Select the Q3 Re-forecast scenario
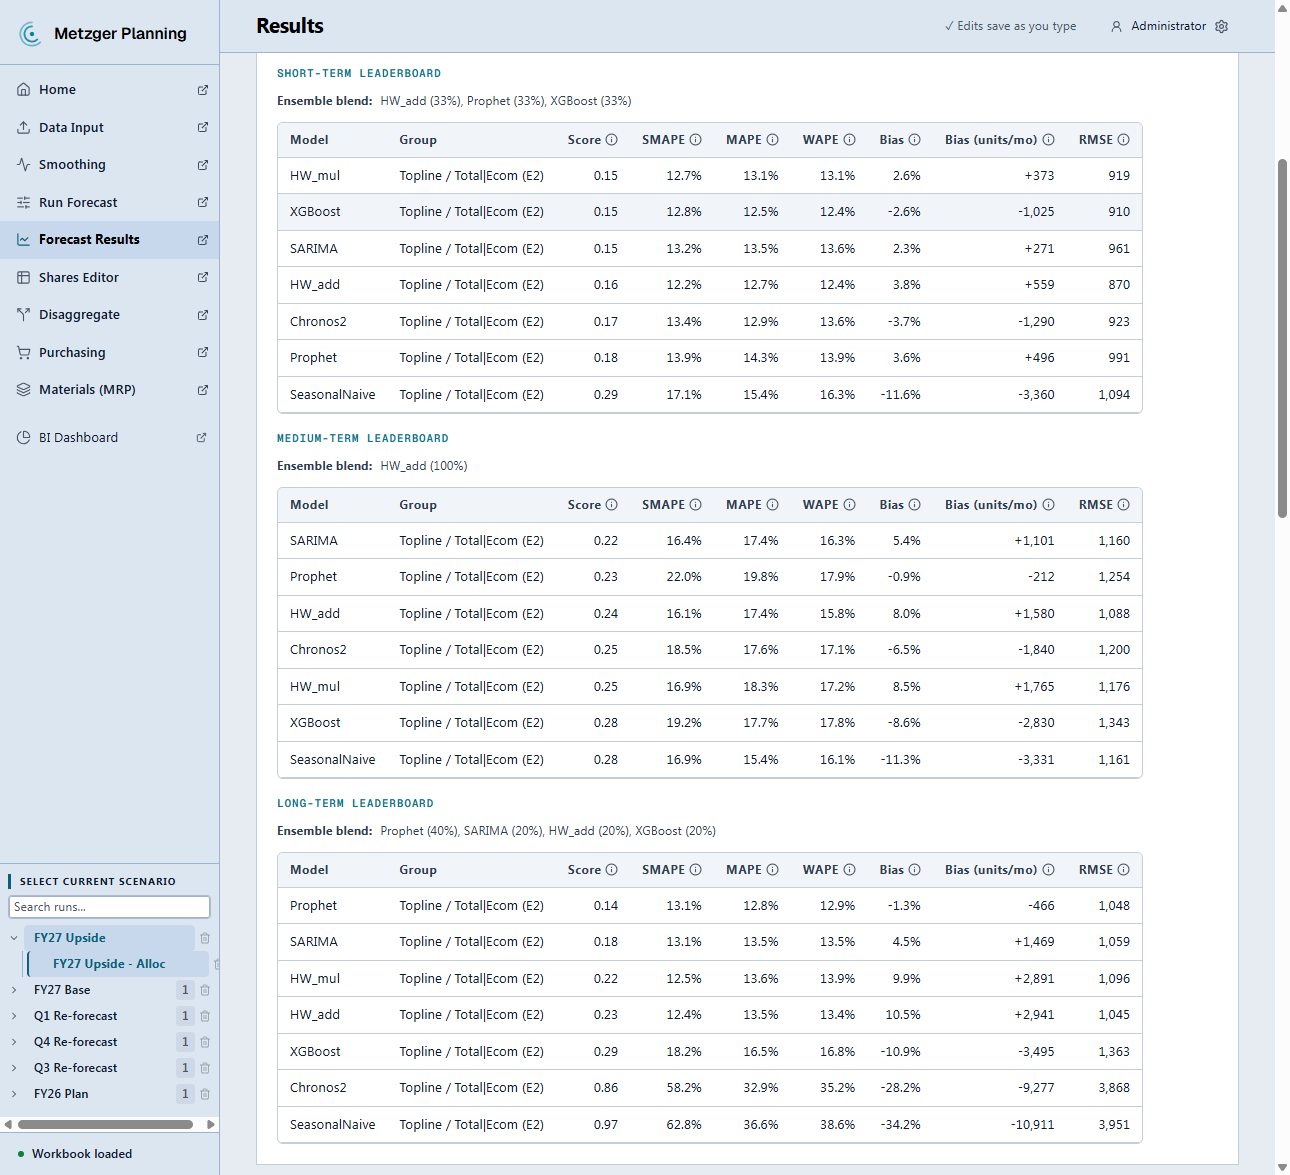 tap(75, 1068)
